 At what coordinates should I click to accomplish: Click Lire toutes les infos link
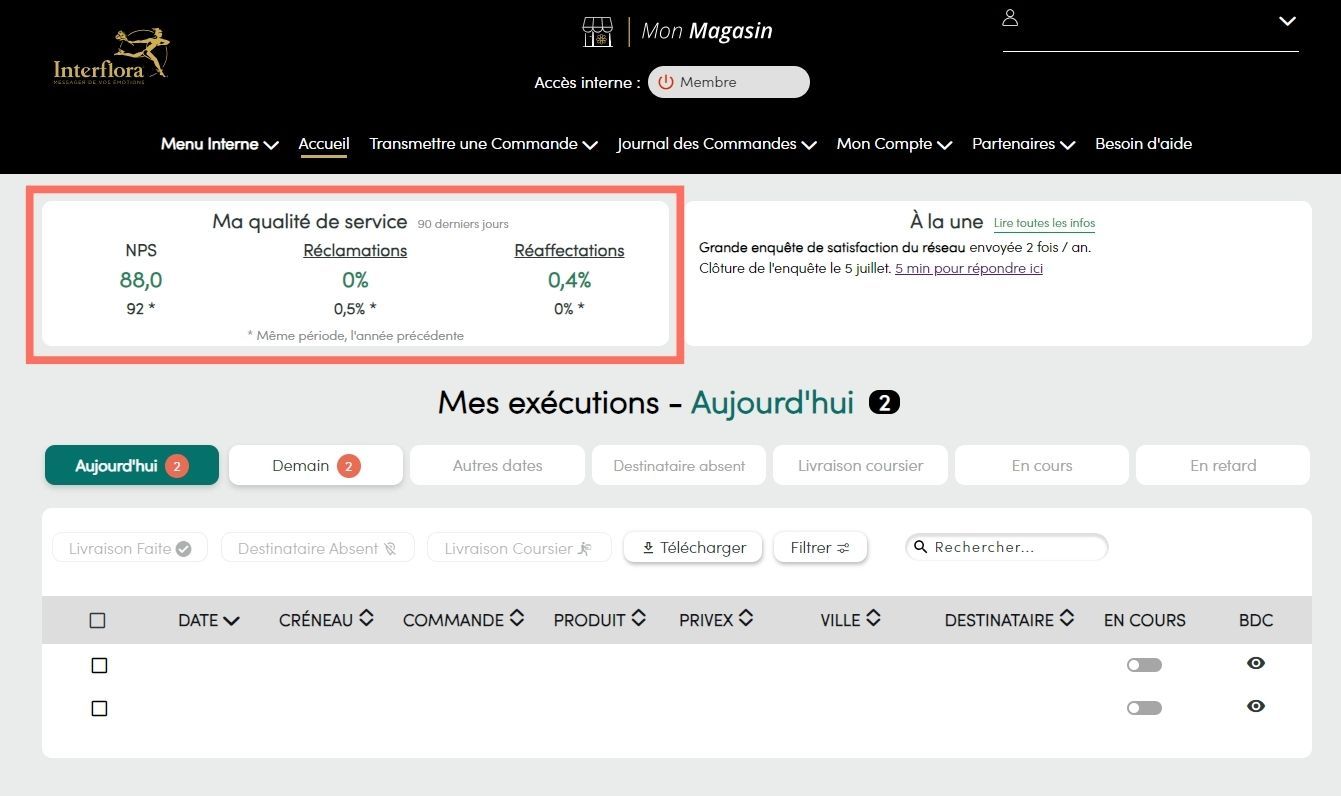pos(1044,223)
